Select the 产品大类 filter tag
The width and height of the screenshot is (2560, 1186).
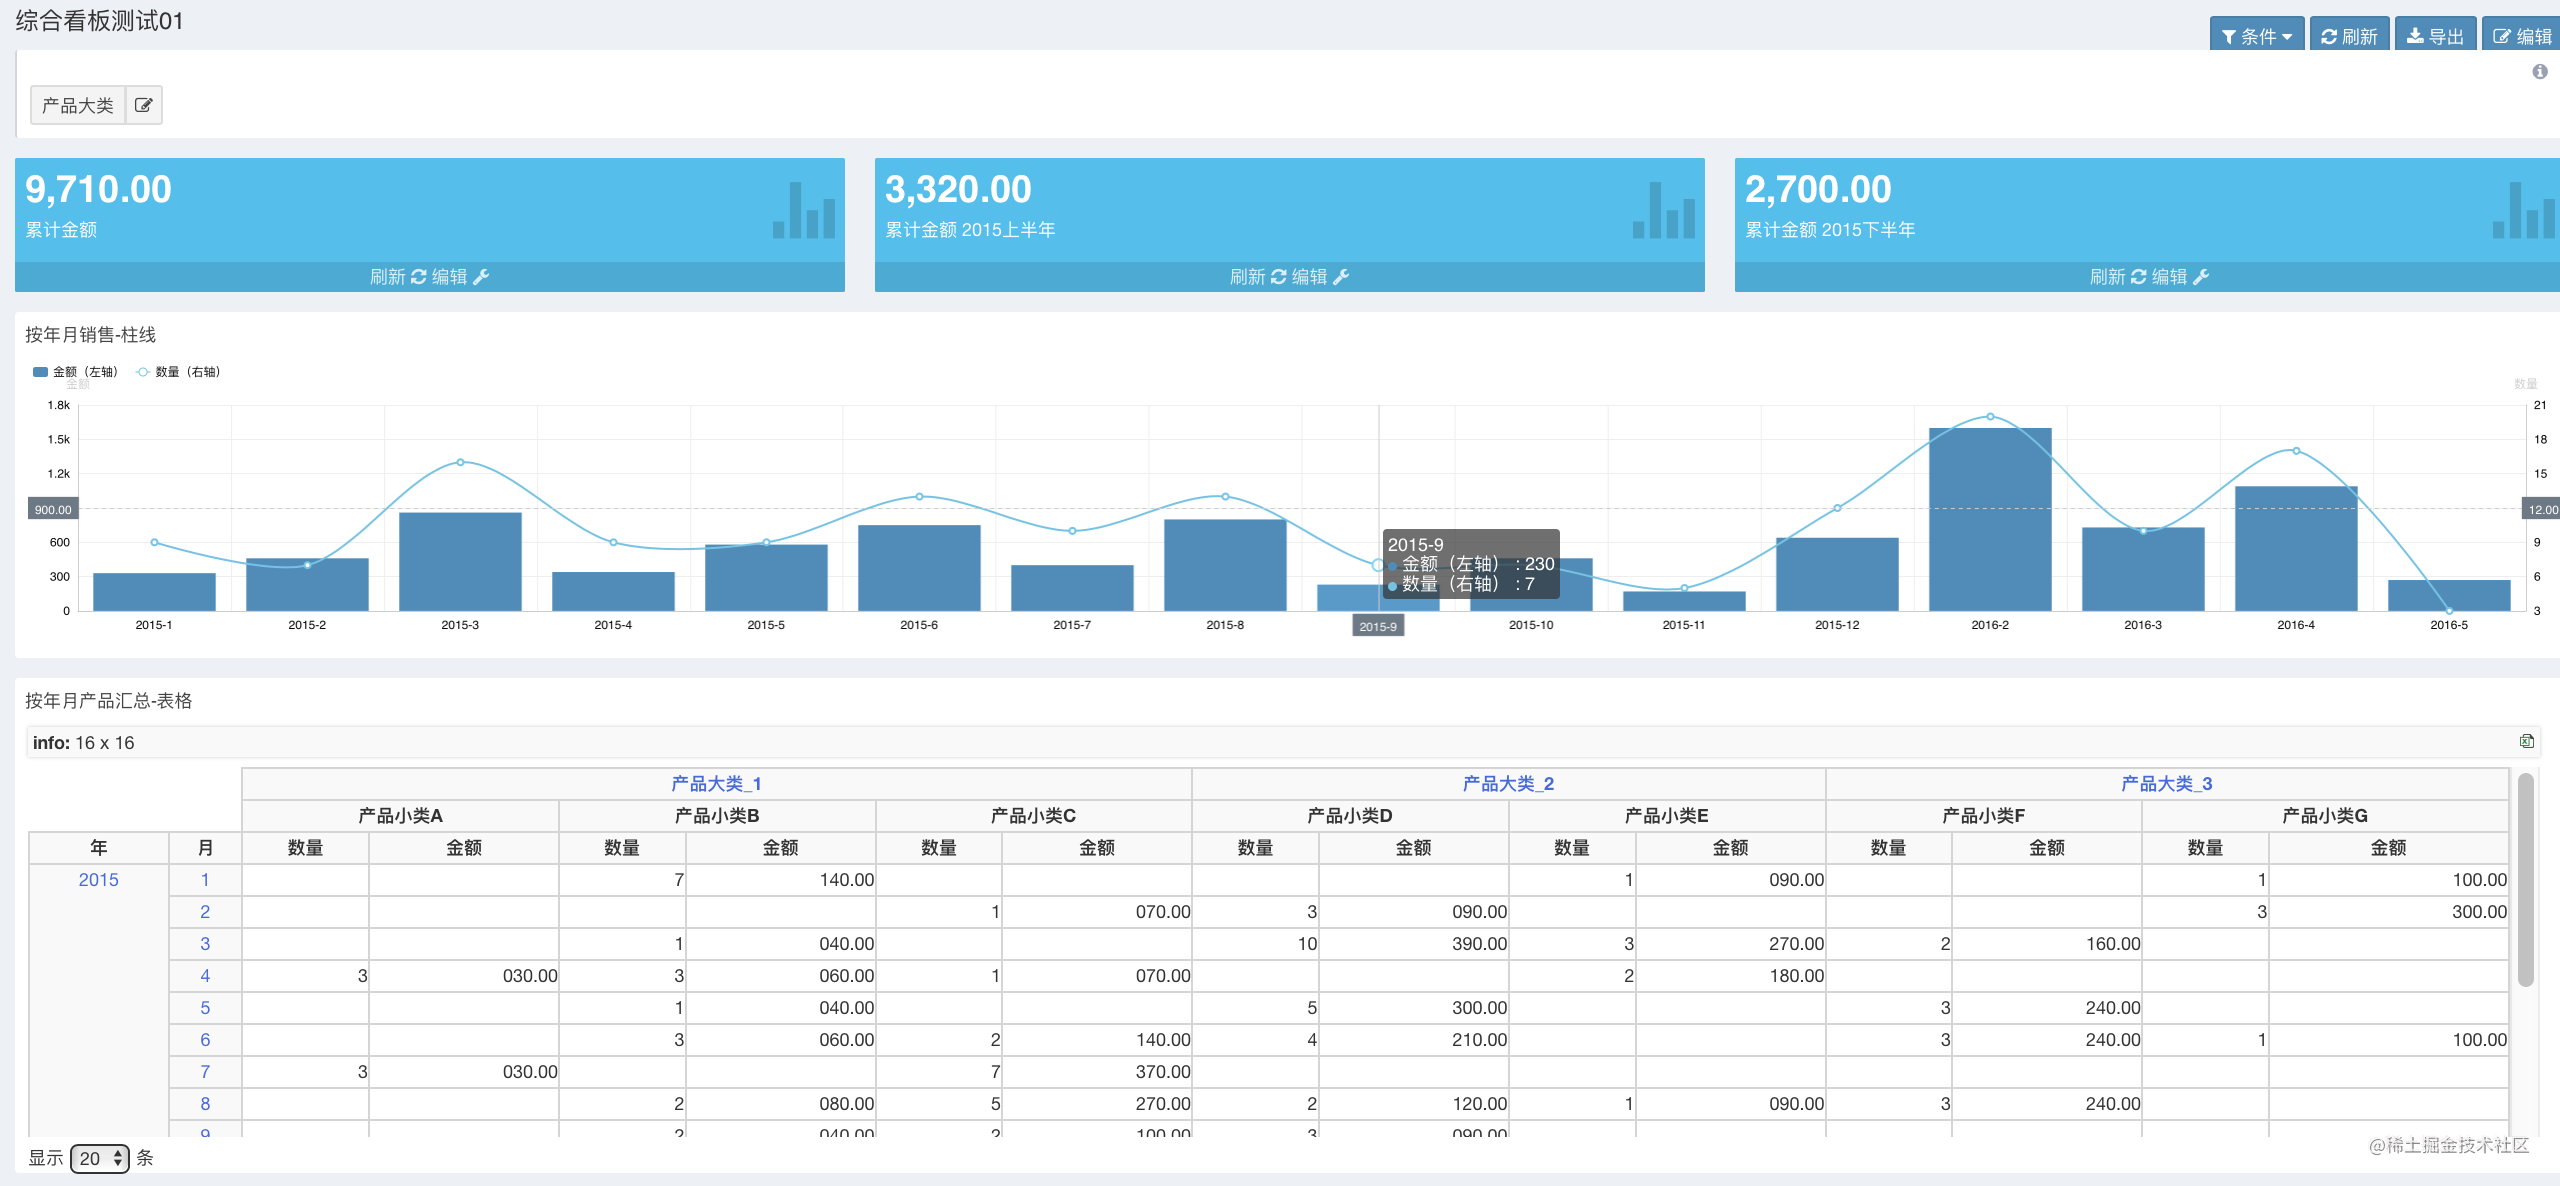78,105
